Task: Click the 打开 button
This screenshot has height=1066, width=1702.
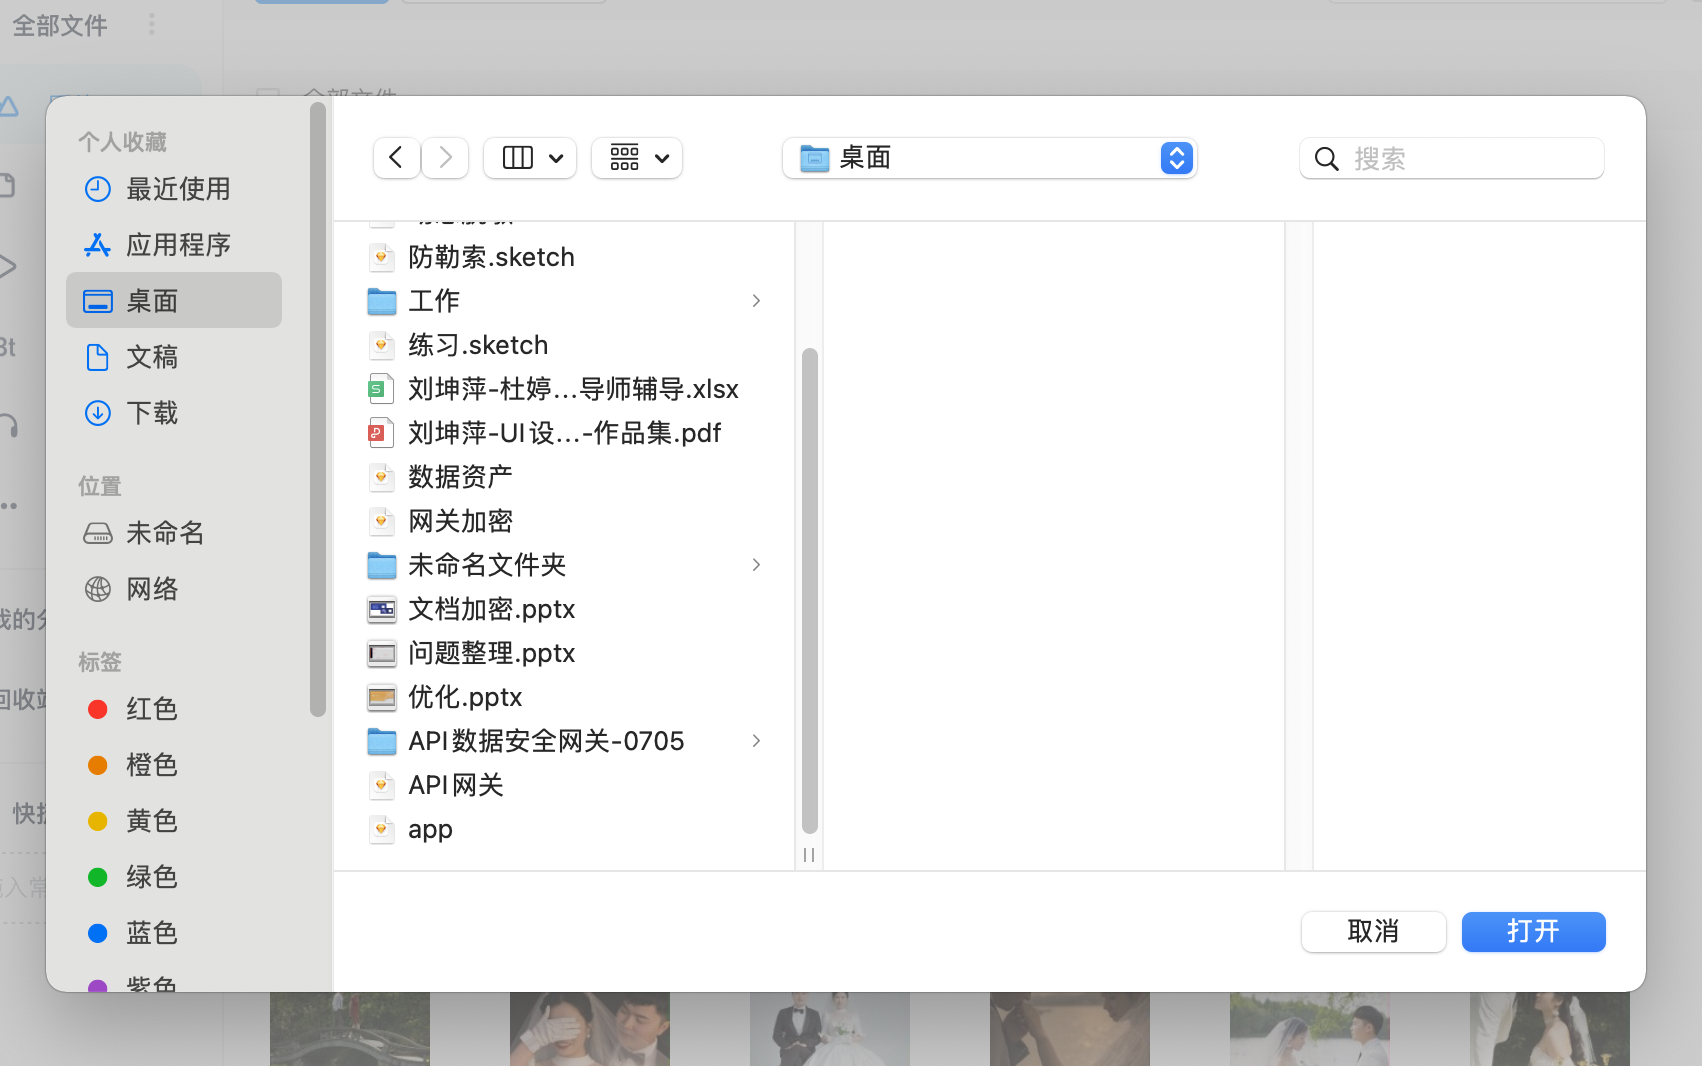Action: [1533, 932]
